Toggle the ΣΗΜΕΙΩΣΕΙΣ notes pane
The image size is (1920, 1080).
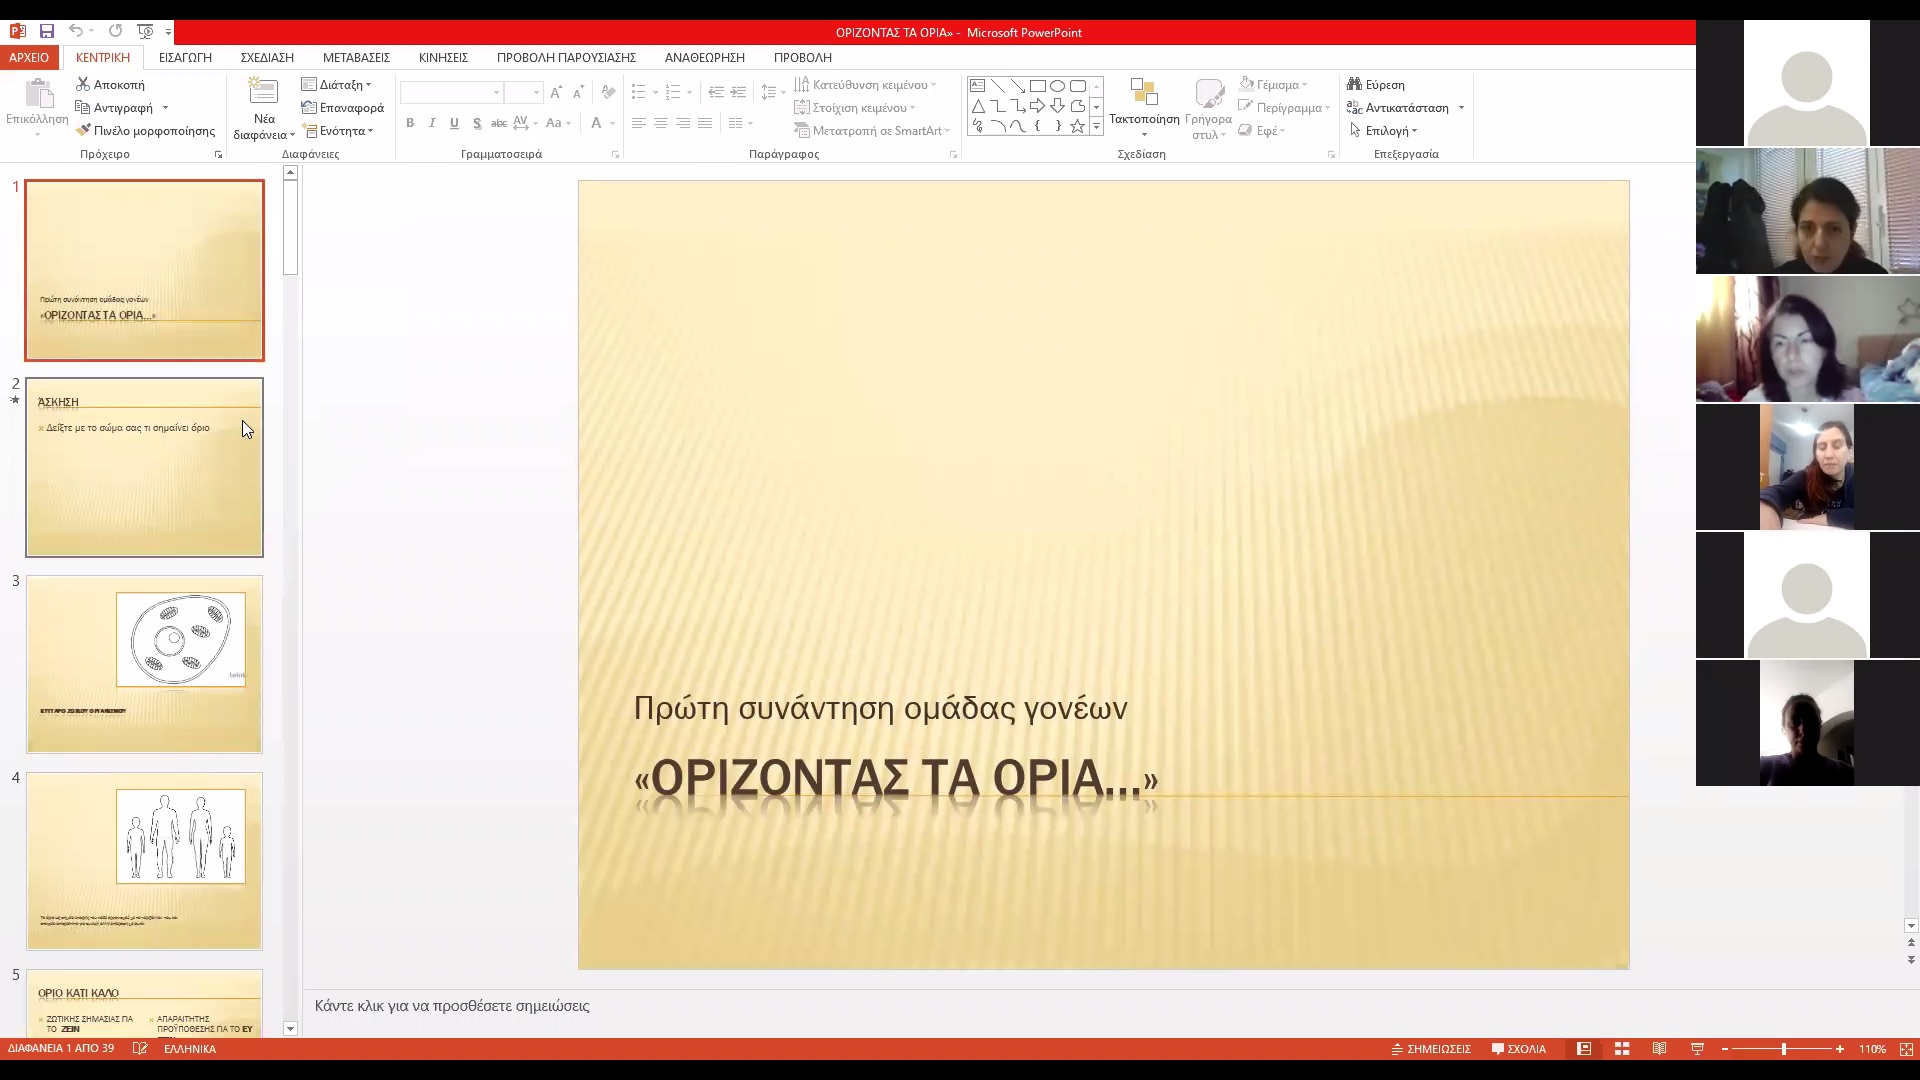(x=1431, y=1049)
